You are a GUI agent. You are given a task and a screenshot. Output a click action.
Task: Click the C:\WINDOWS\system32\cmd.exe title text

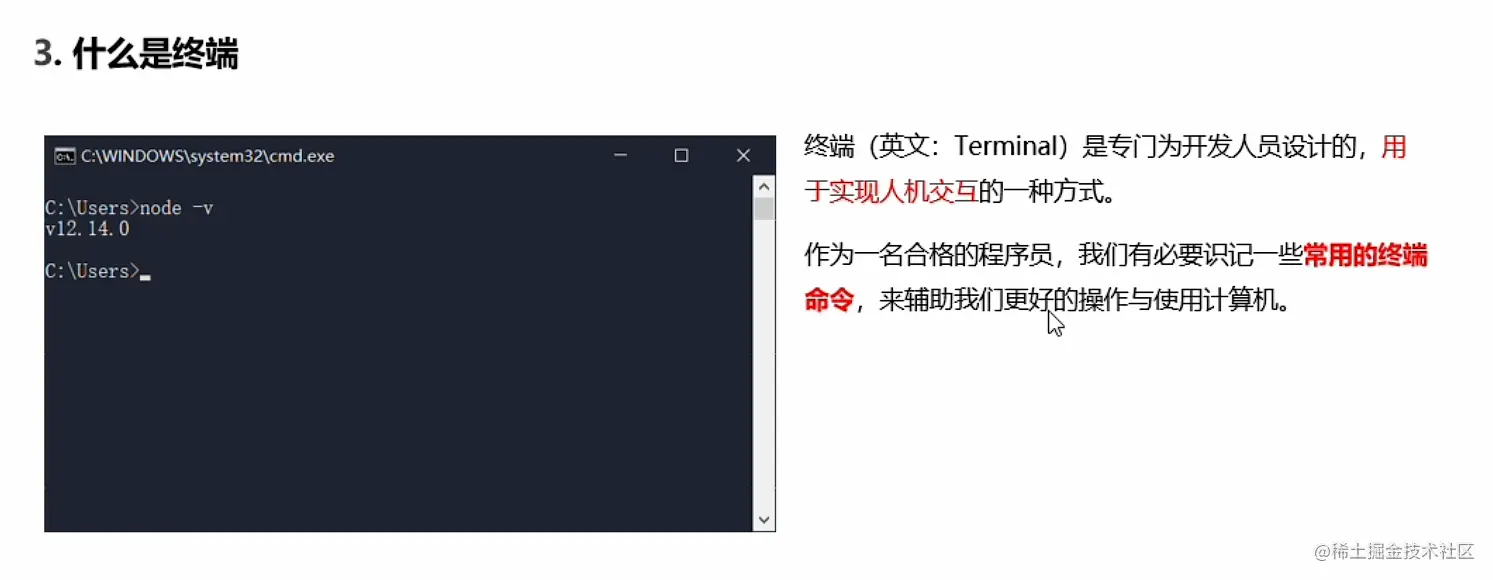[x=208, y=156]
